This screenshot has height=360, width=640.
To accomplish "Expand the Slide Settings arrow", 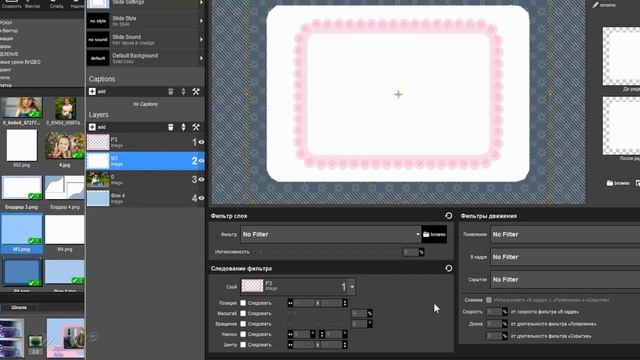I will pyautogui.click(x=201, y=2).
